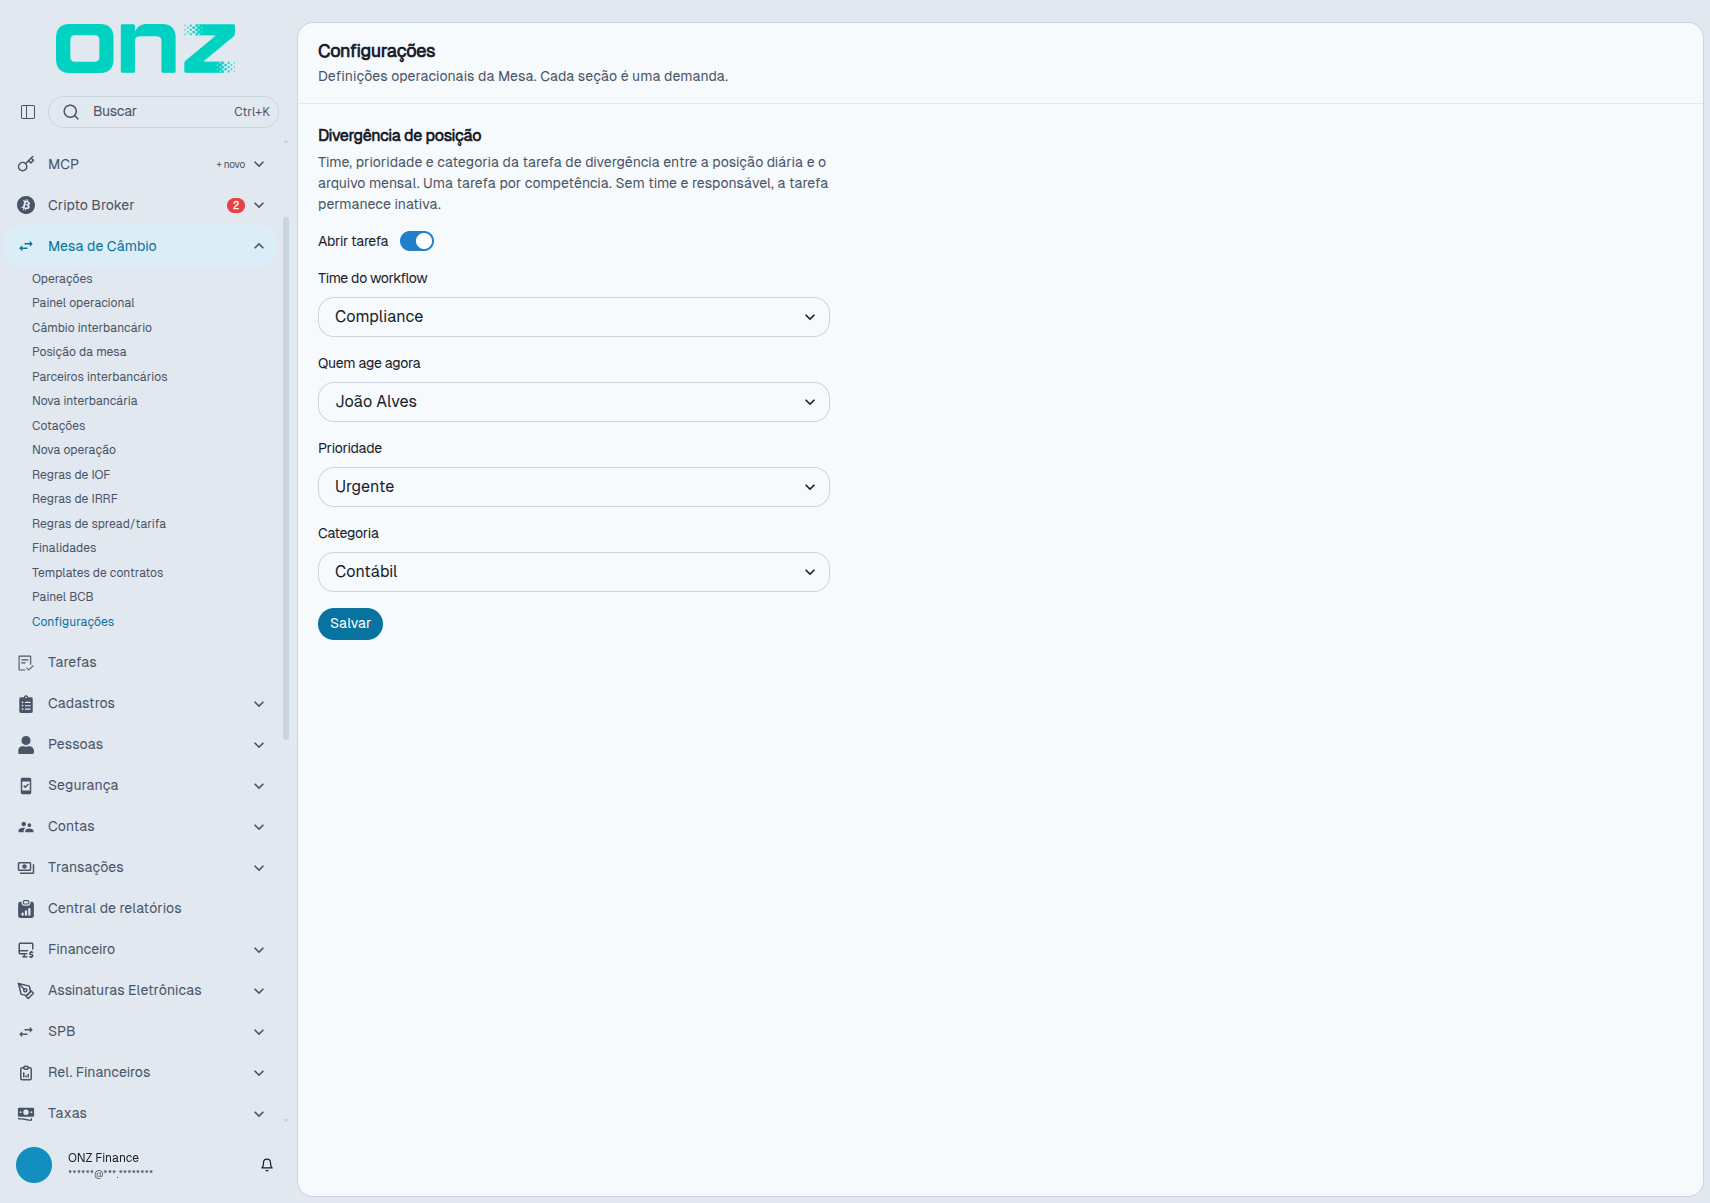Open Câmbio interbancário page

pos(92,328)
